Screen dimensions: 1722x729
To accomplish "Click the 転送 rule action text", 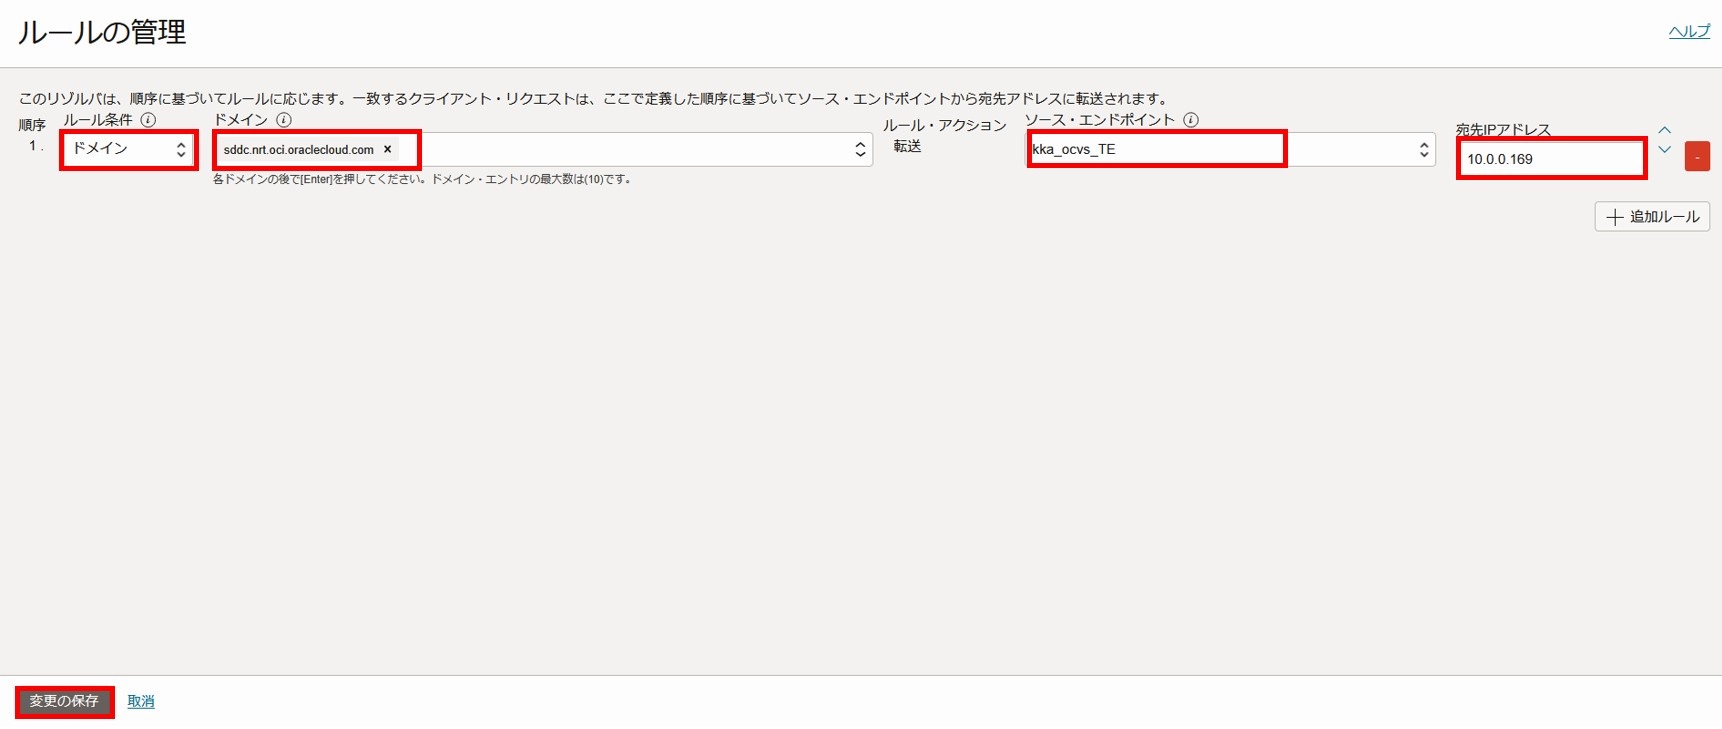I will (x=907, y=147).
